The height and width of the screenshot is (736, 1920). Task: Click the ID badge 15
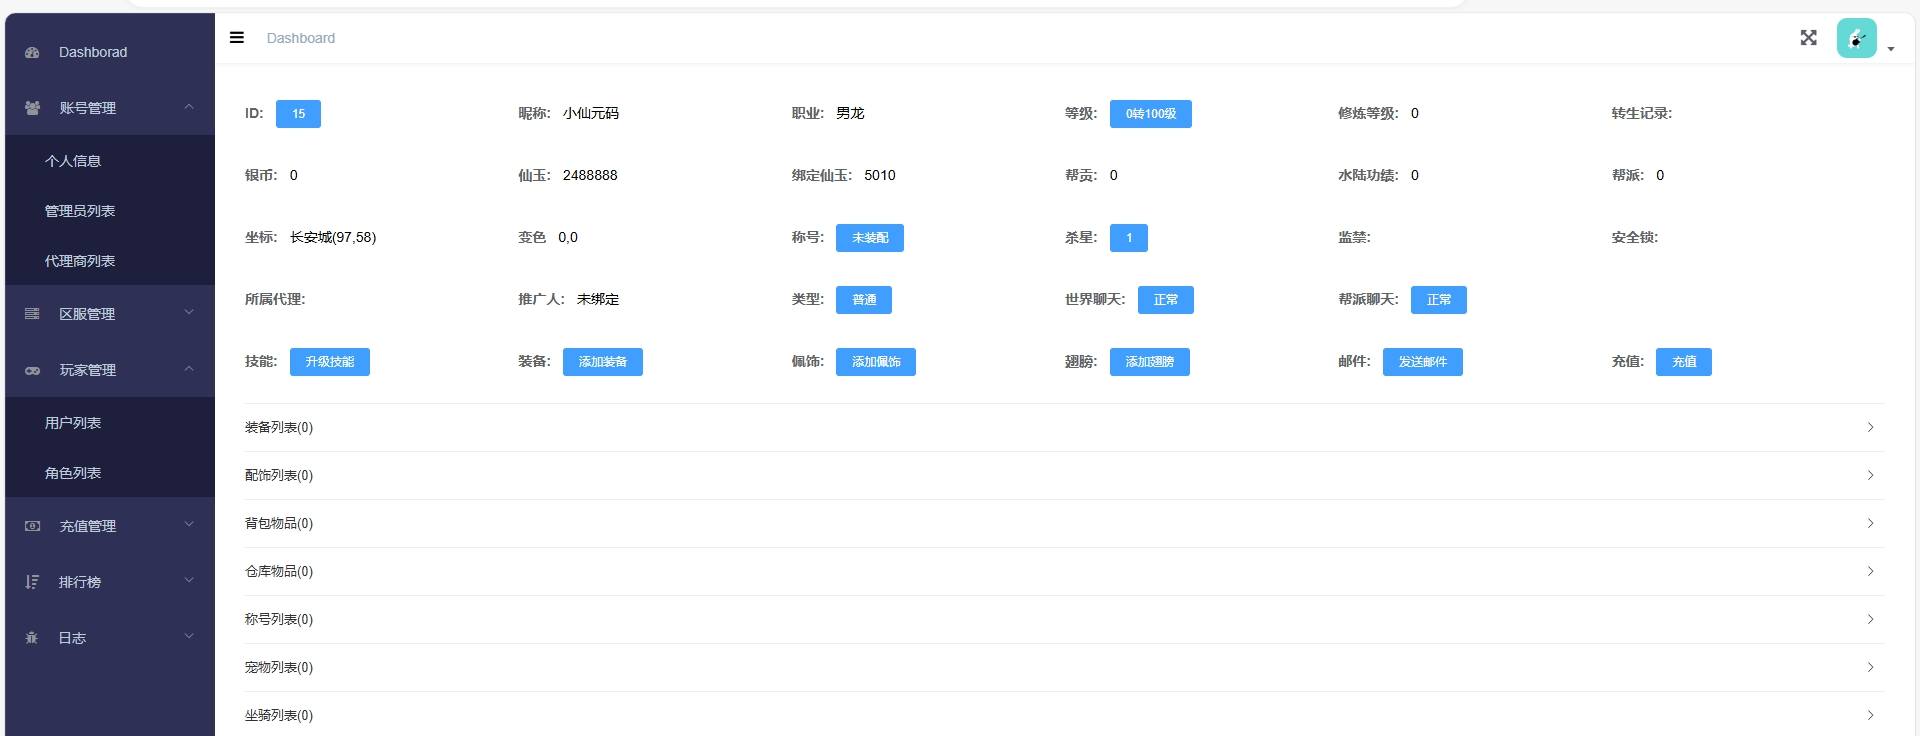tap(298, 114)
